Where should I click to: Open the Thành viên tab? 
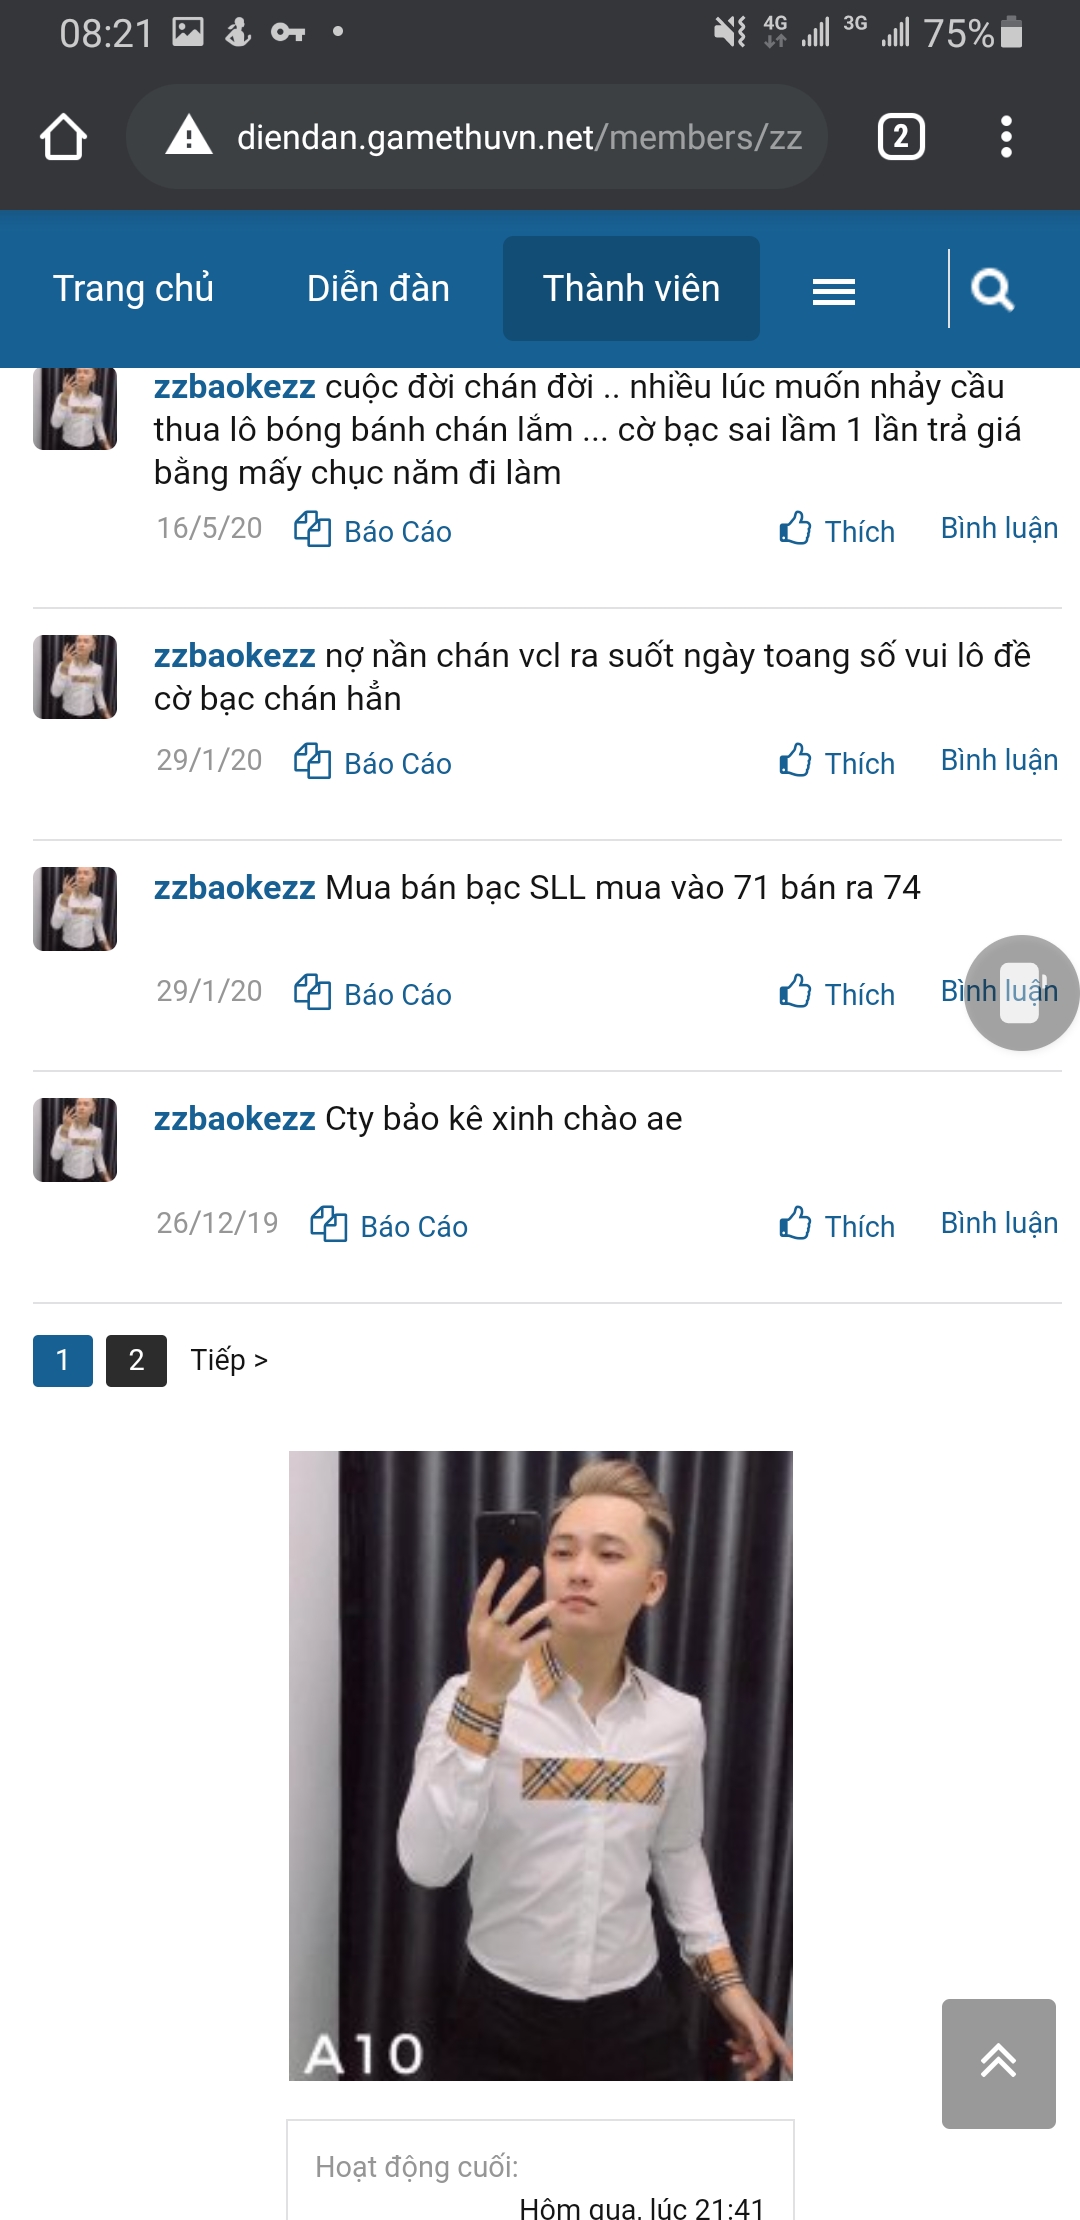[631, 288]
